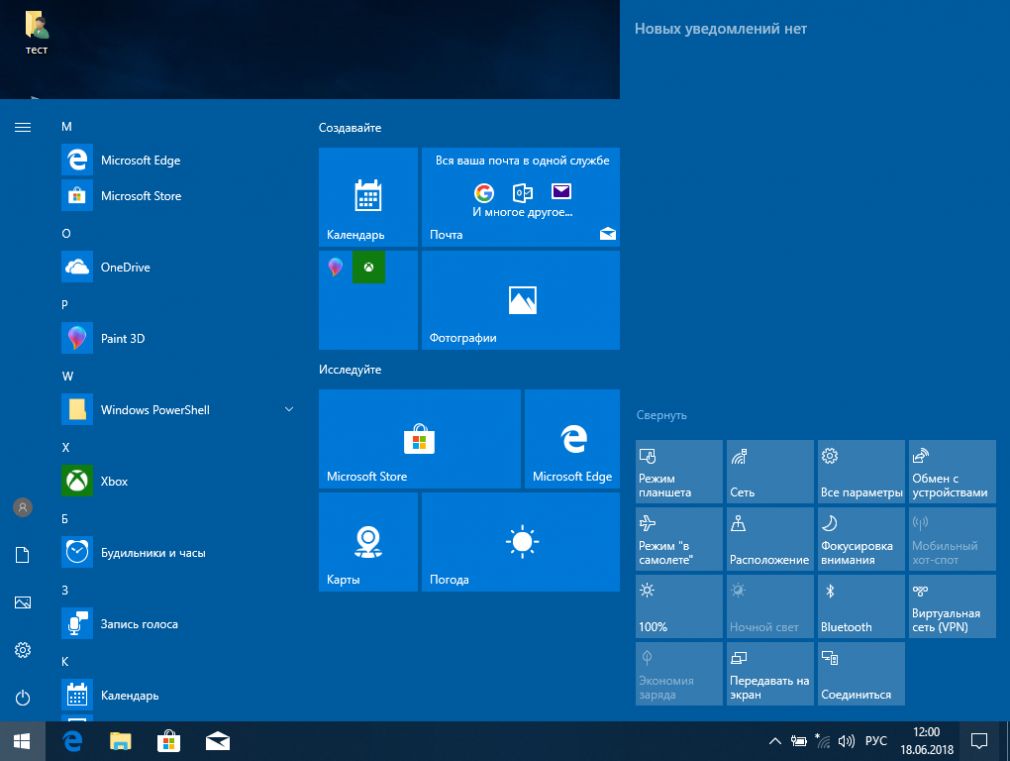Open Передавать на экран projection tile

tap(770, 673)
